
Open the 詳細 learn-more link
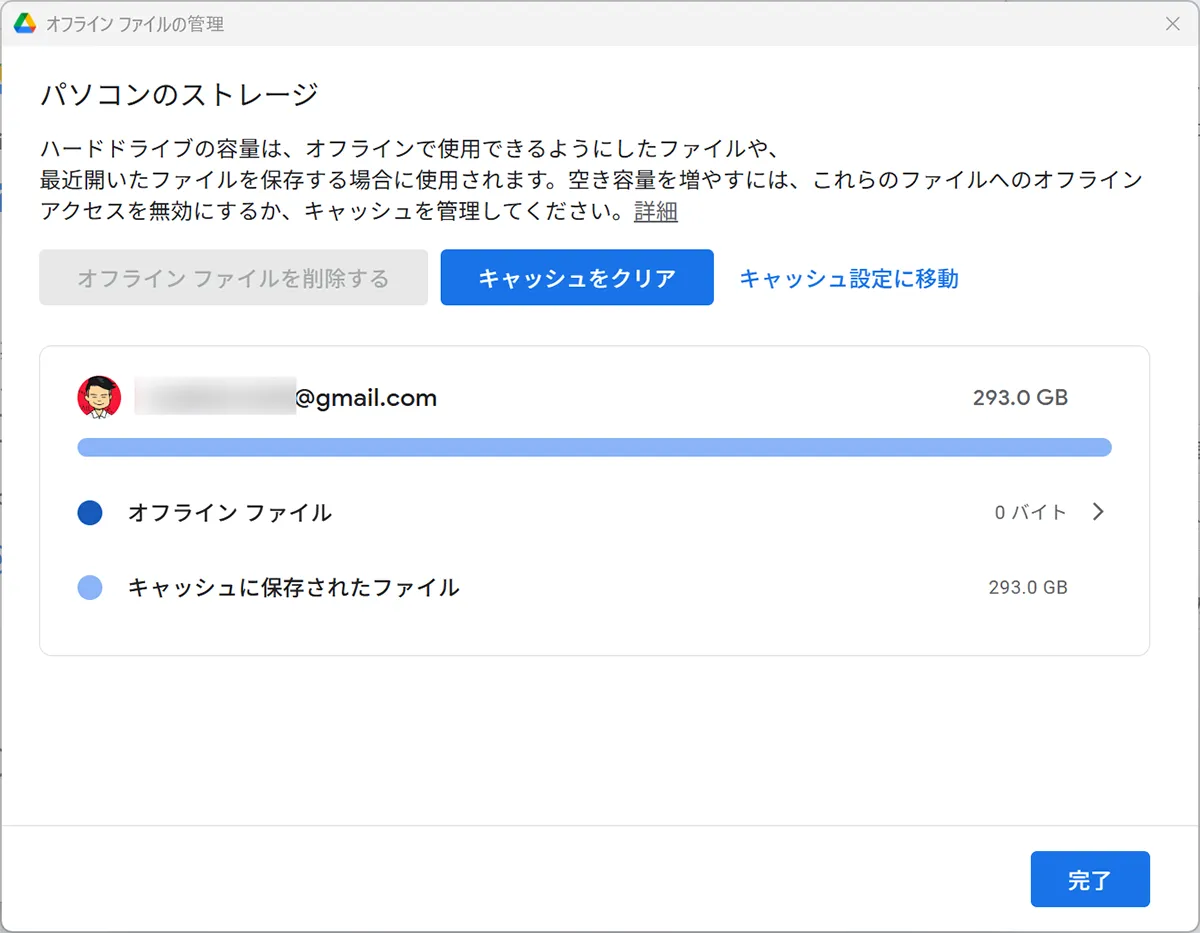(x=655, y=212)
